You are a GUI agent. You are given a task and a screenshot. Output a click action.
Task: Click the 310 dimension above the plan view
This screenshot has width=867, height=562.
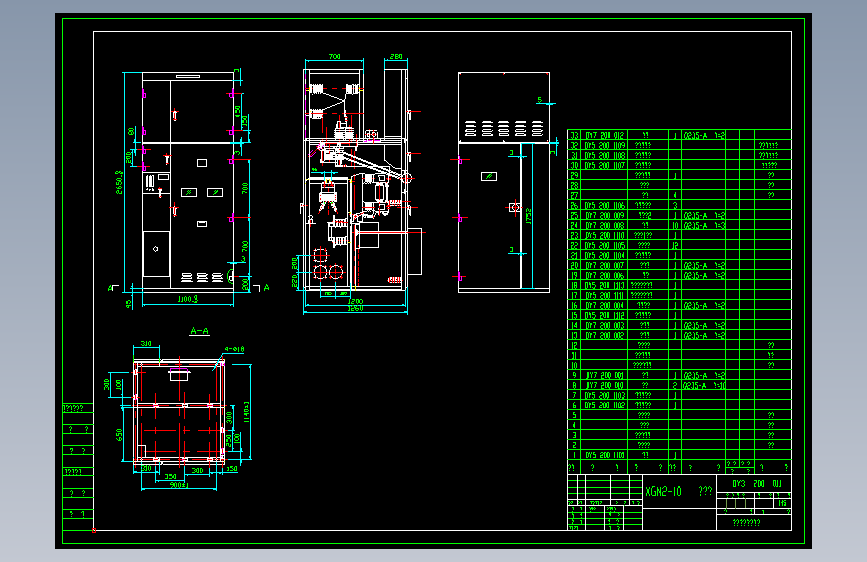pyautogui.click(x=146, y=344)
